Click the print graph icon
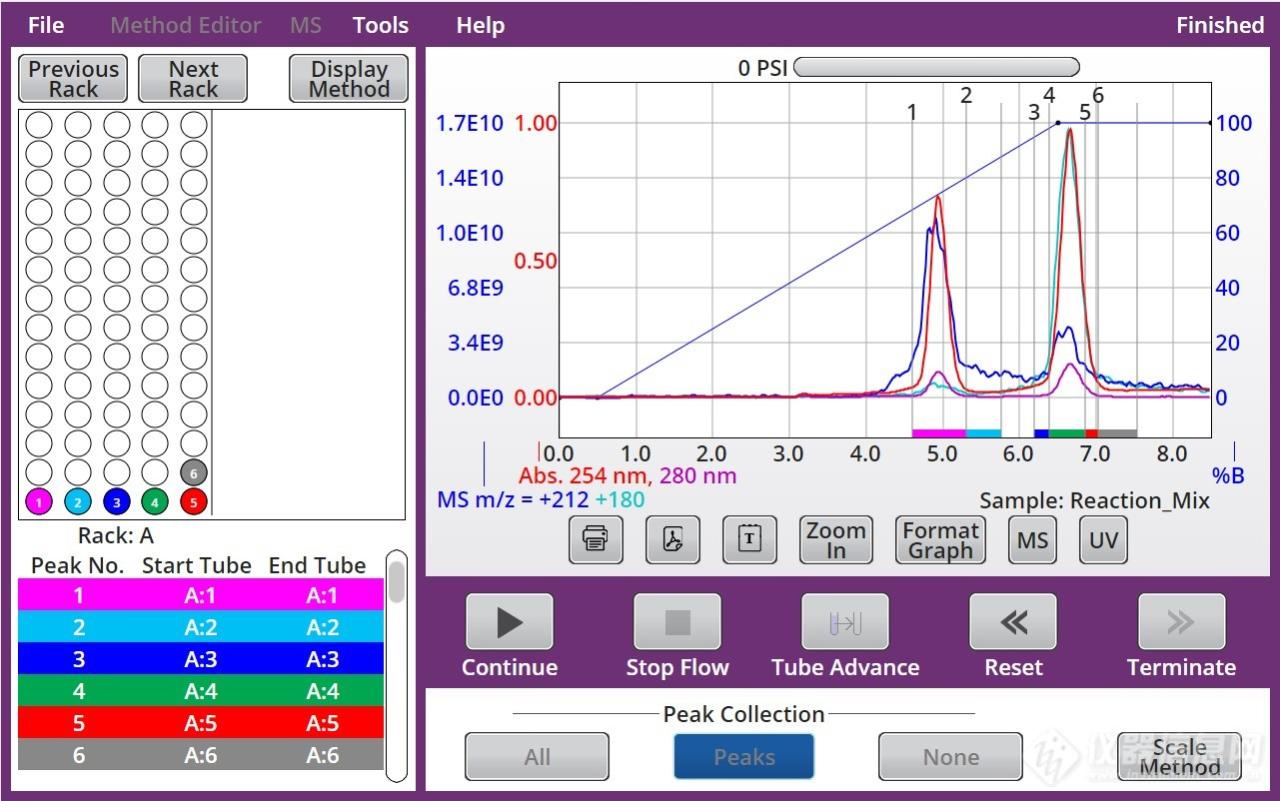1280x801 pixels. point(595,540)
